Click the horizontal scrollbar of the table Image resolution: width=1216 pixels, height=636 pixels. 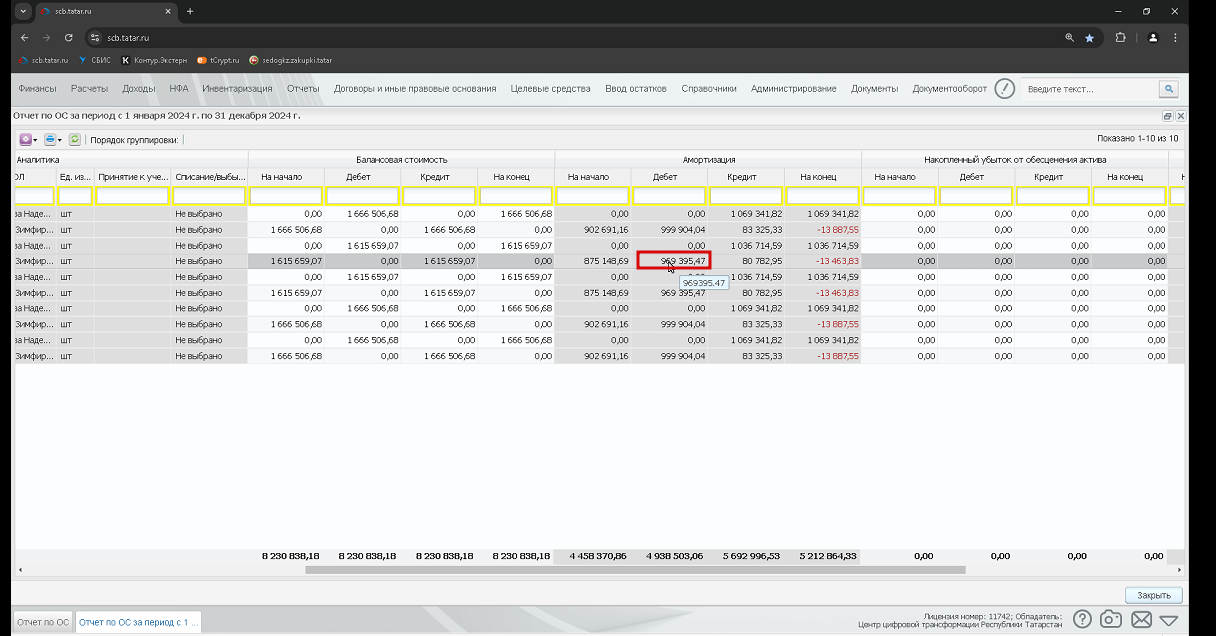(x=635, y=570)
